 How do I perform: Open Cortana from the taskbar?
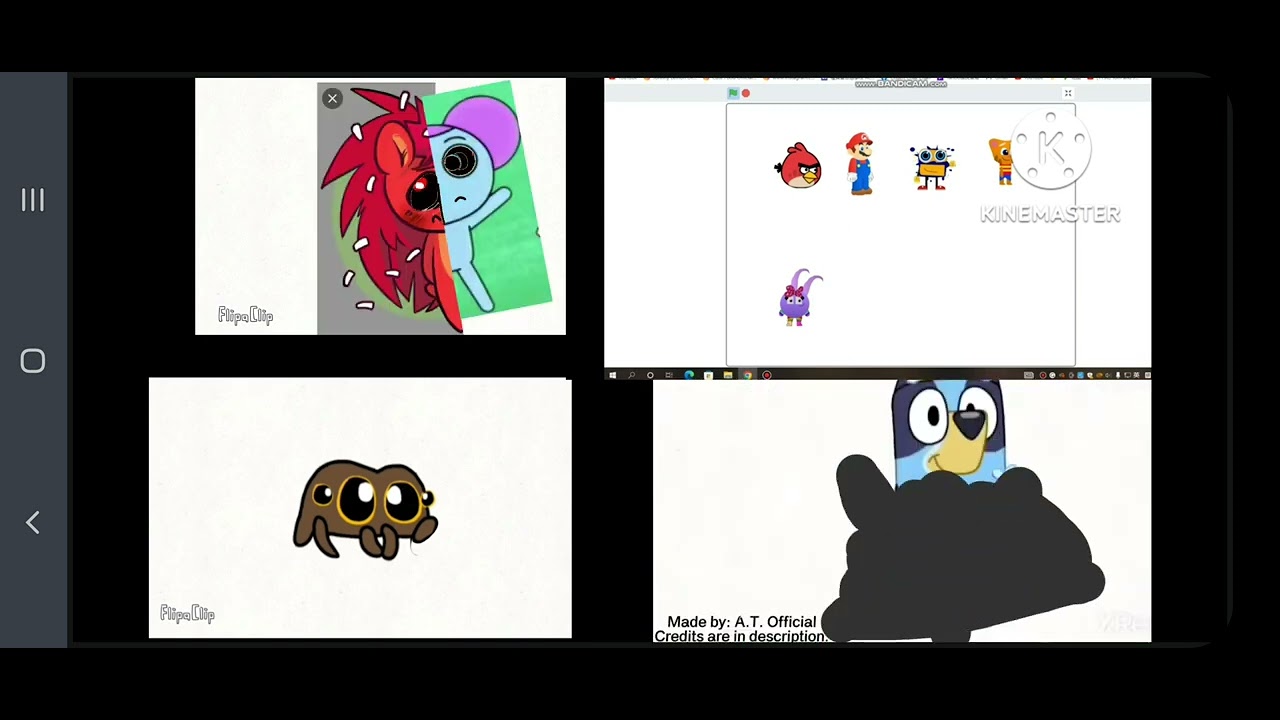point(650,375)
